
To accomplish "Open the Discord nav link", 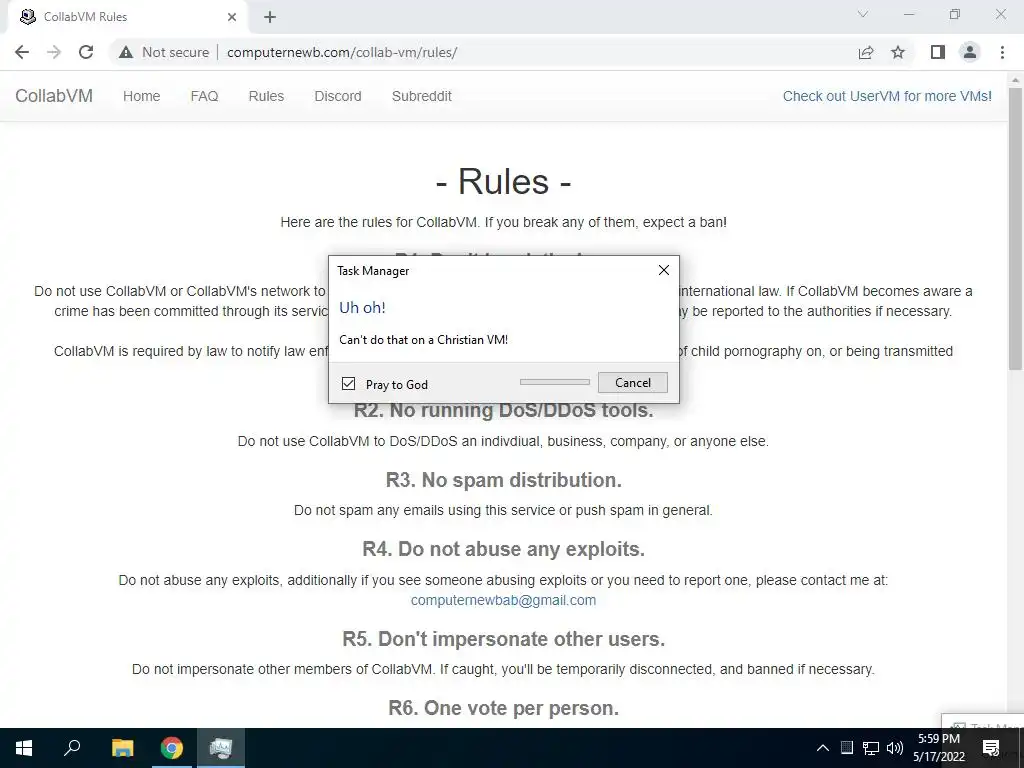I will pyautogui.click(x=338, y=96).
